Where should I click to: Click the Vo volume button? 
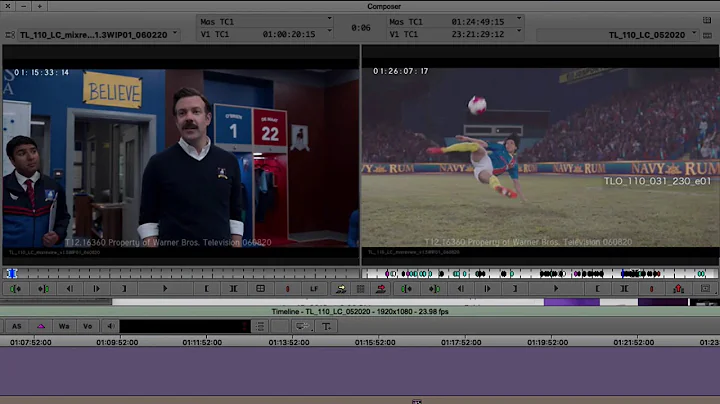(x=87, y=326)
